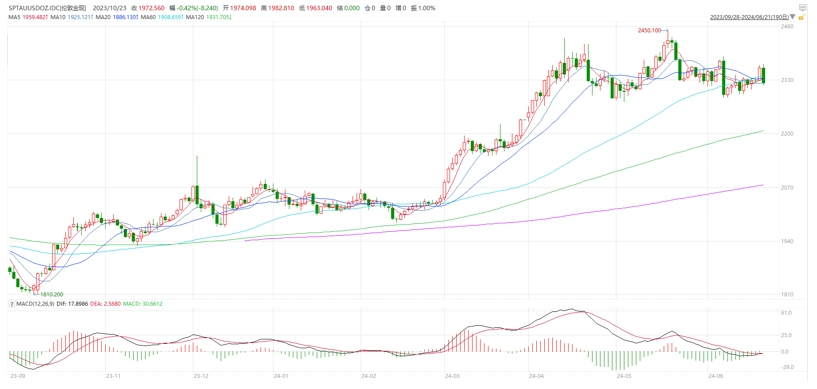Image resolution: width=817 pixels, height=389 pixels.
Task: Click the MA60 1908.659 moving average label
Action: point(162,17)
